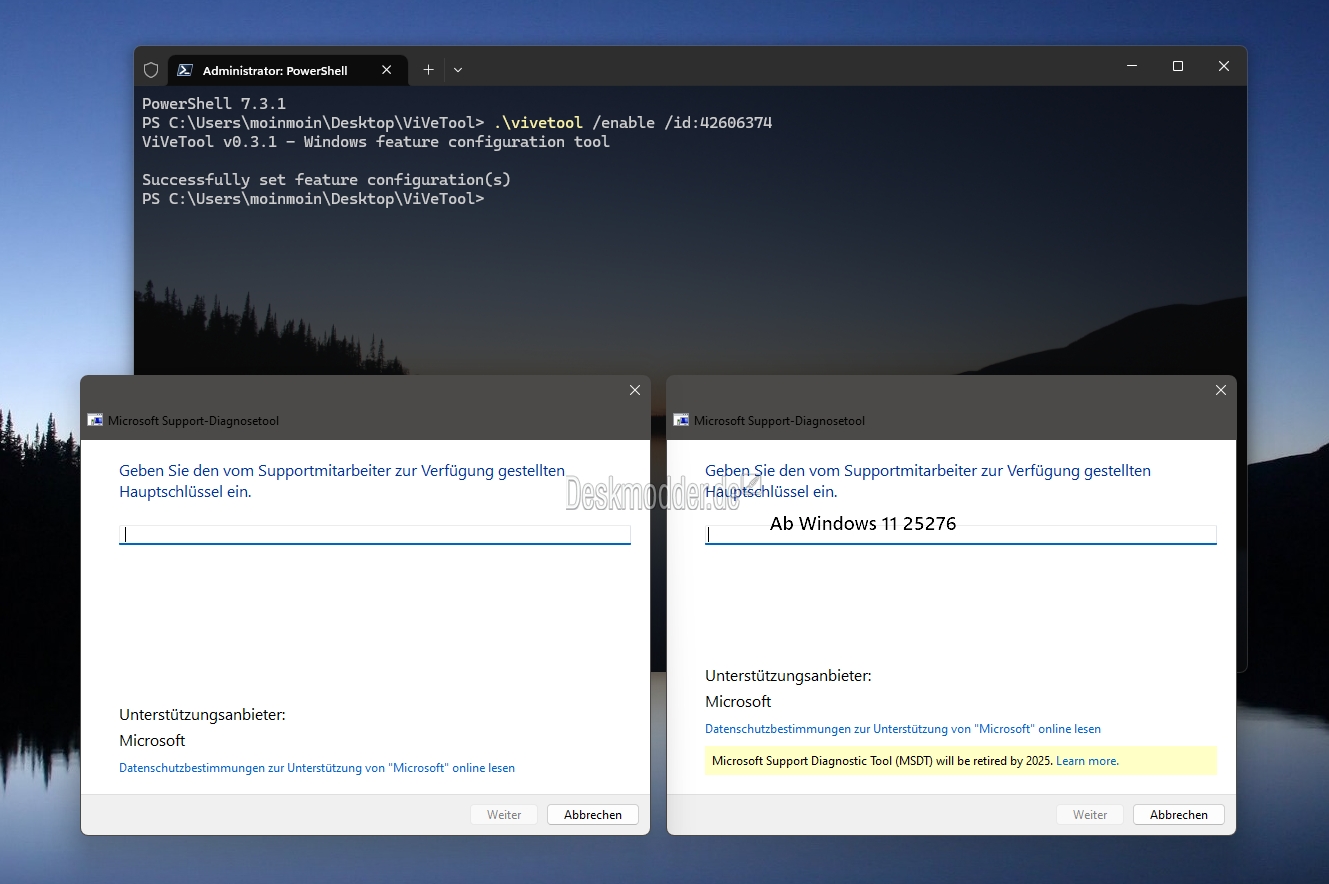Open Datenschutzbestimmungen link in left dialog
Viewport: 1329px width, 884px height.
coord(317,768)
